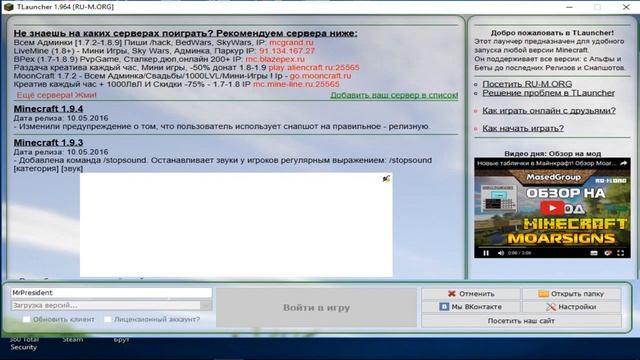Toggle subtitles in the video player

tap(594, 253)
